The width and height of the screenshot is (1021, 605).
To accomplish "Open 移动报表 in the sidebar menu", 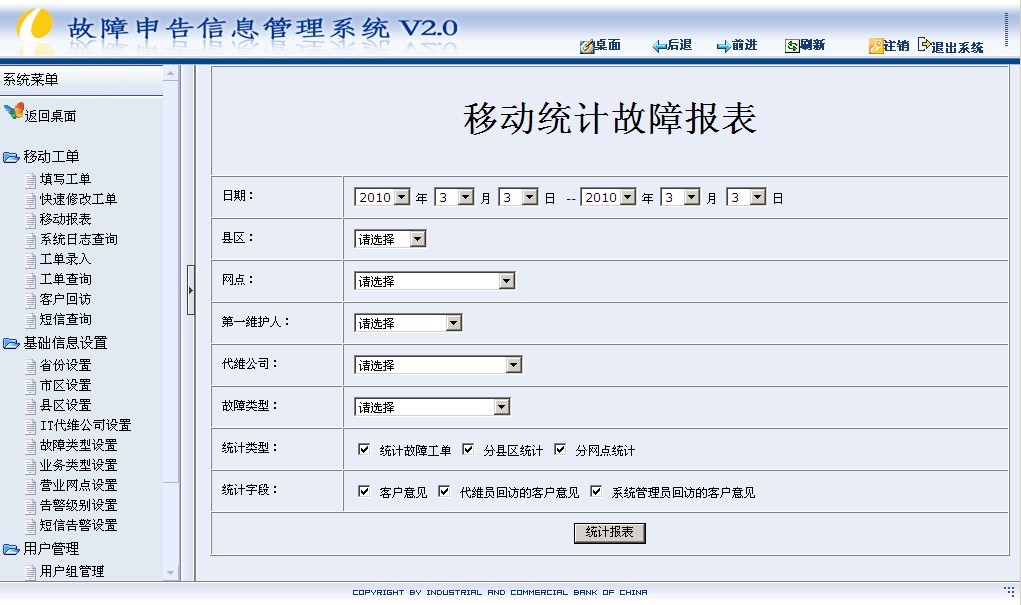I will point(65,219).
